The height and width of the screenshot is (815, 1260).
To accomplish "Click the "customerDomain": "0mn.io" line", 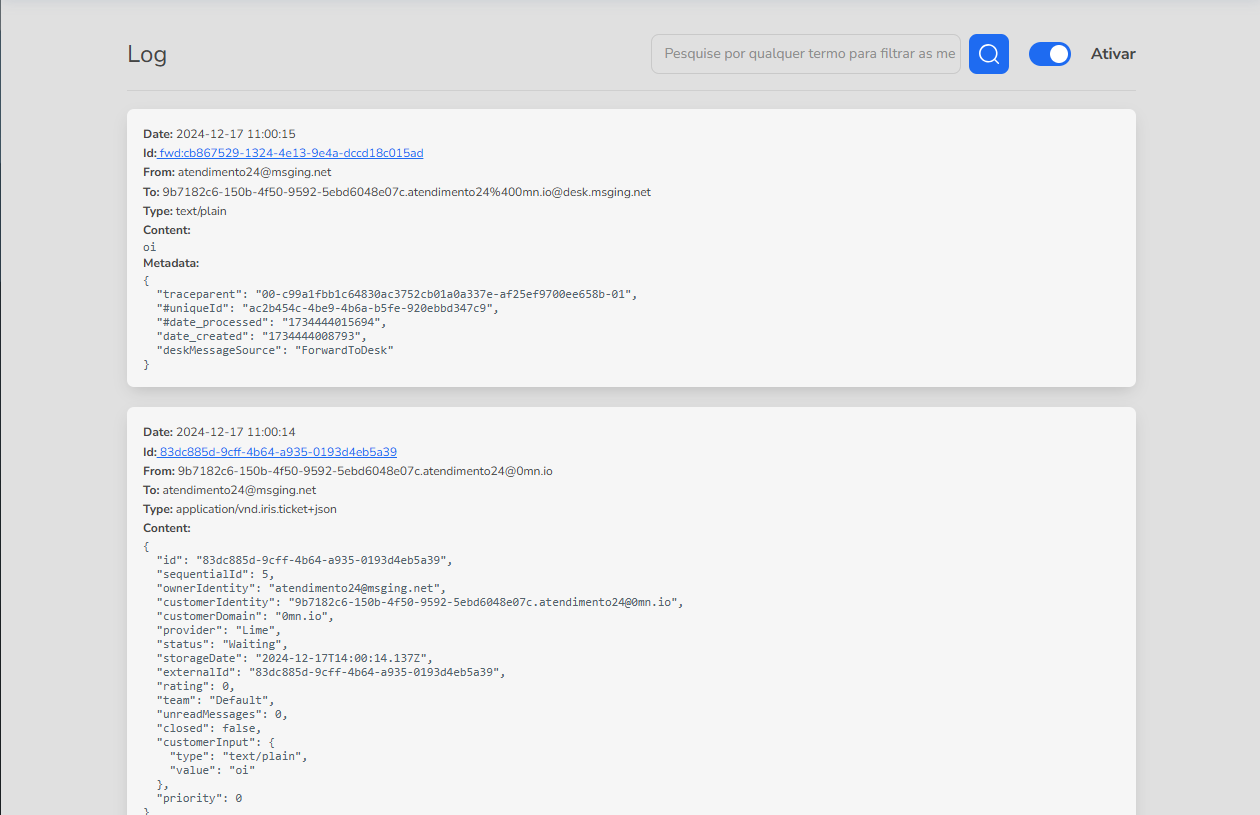I will 244,616.
